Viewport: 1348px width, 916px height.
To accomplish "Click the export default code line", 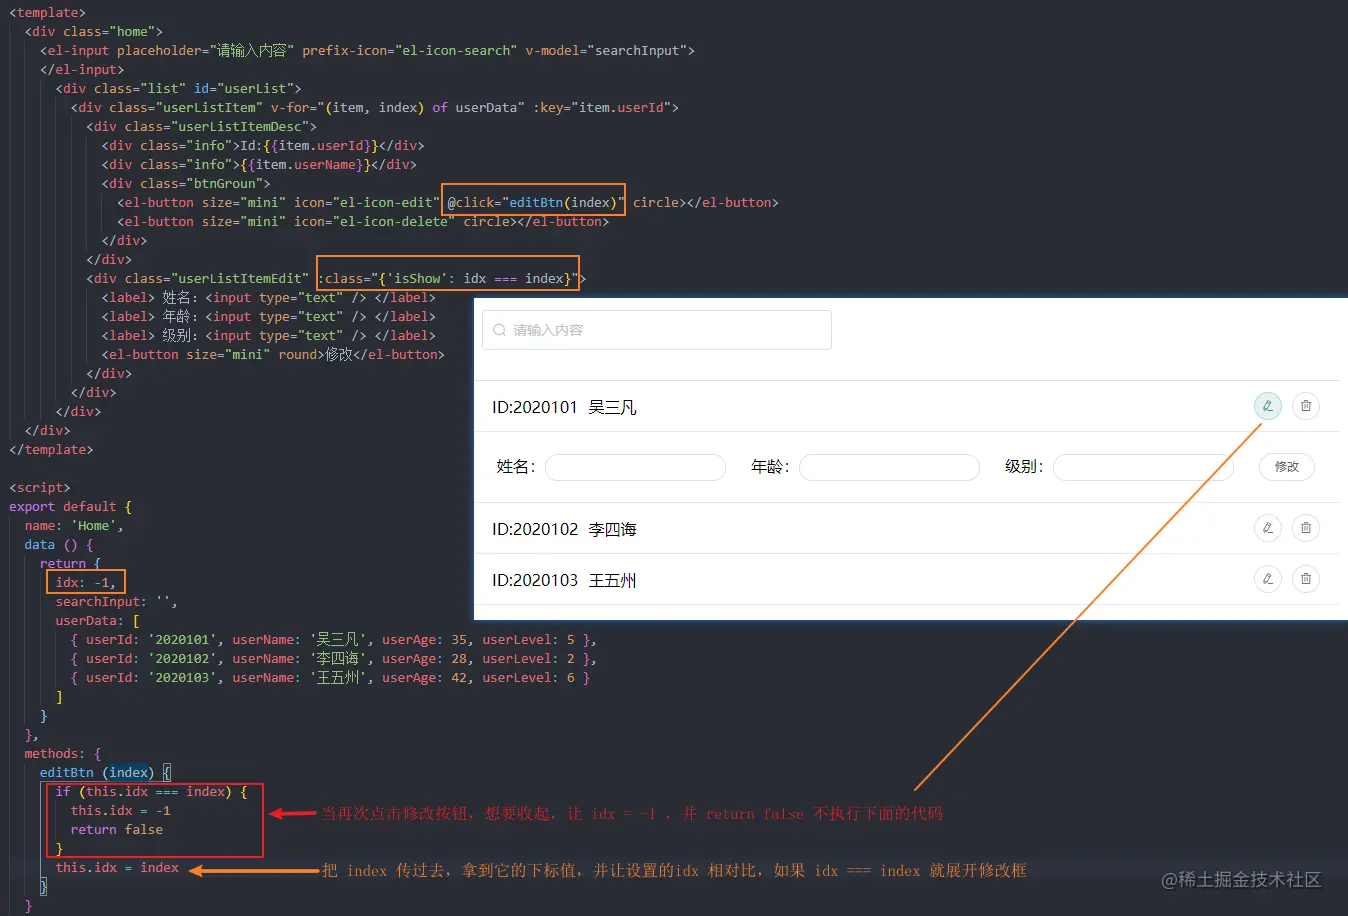I will (70, 506).
